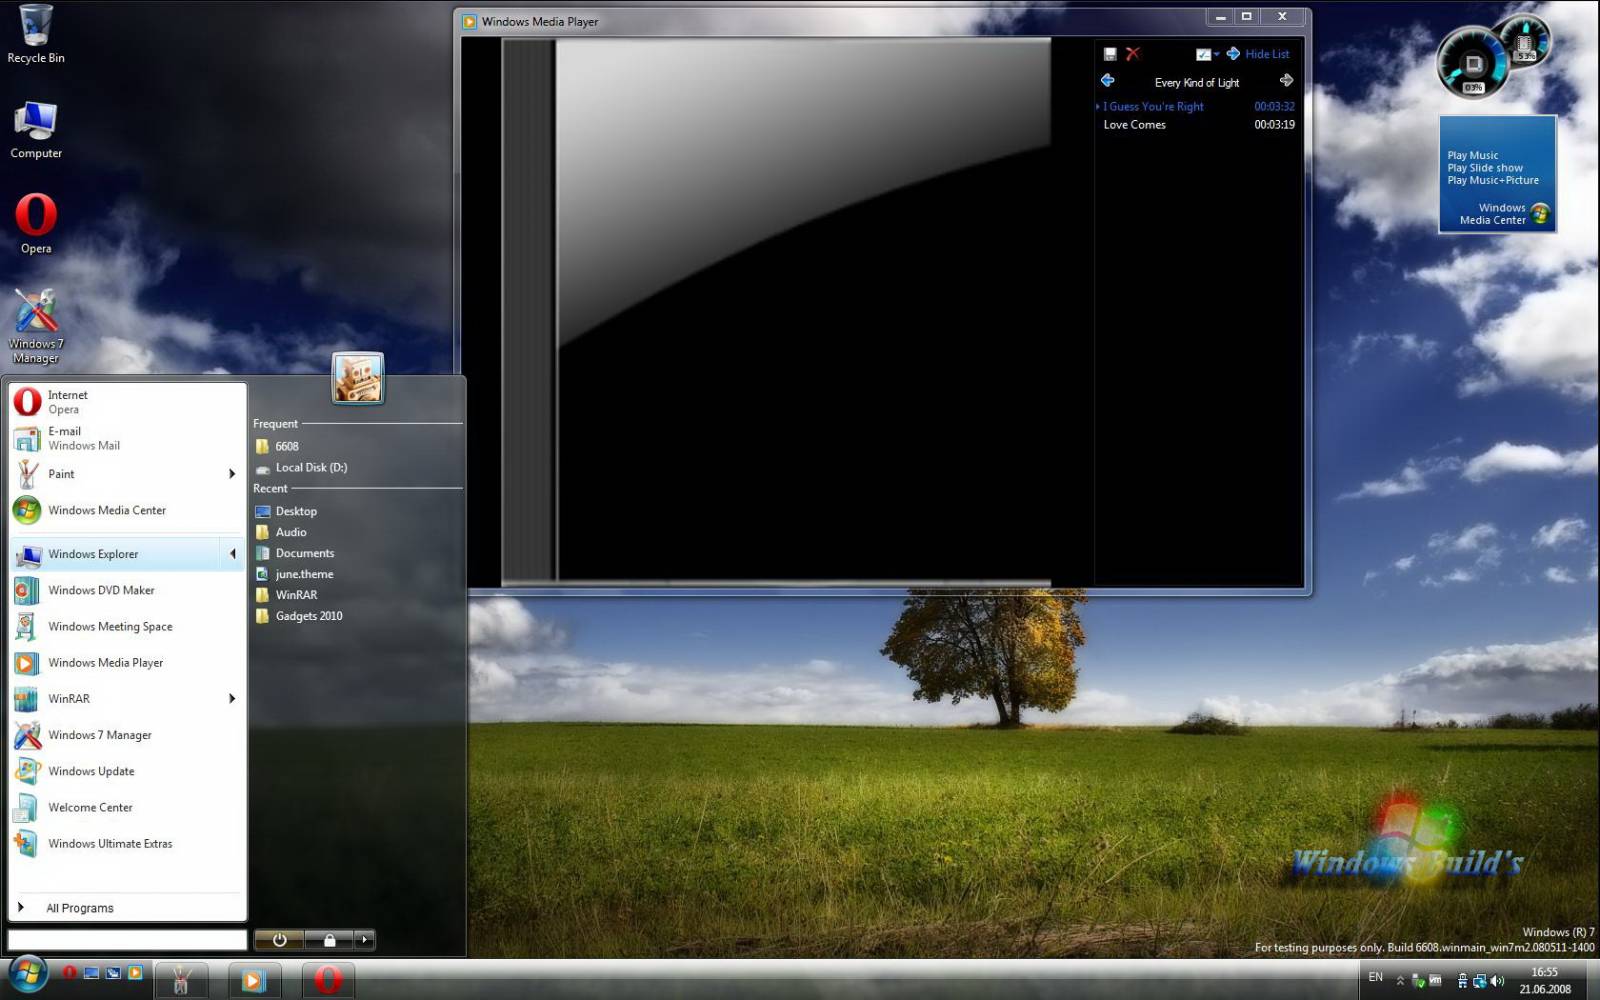Open the Opera desktop shortcut
The height and width of the screenshot is (1000, 1600).
[x=36, y=224]
